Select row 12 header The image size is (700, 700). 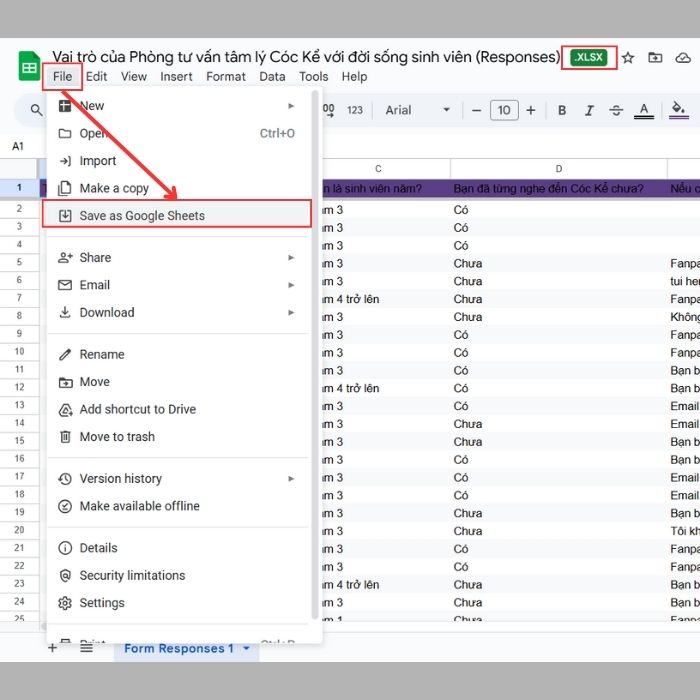(x=19, y=387)
